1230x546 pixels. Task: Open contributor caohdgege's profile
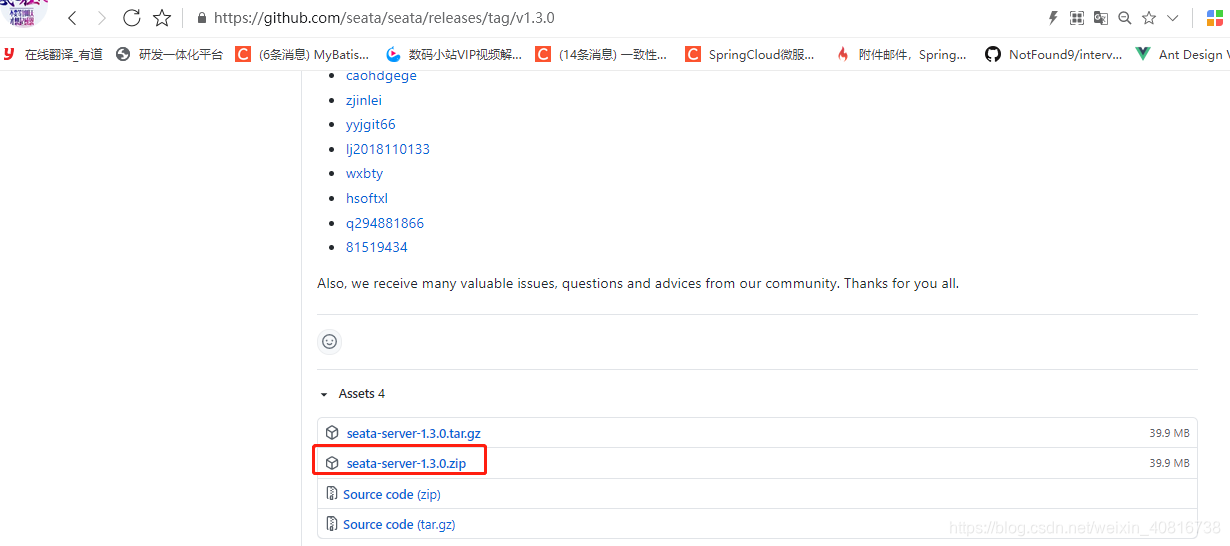(x=381, y=76)
